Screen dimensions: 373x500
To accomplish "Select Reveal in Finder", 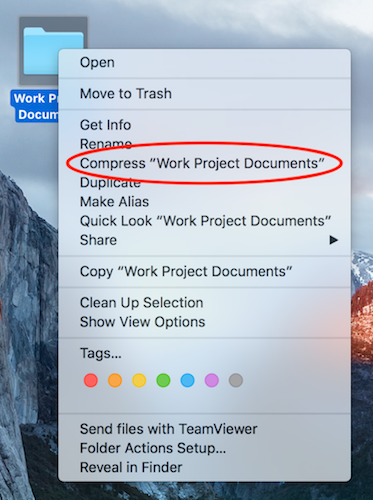I will tap(204, 467).
